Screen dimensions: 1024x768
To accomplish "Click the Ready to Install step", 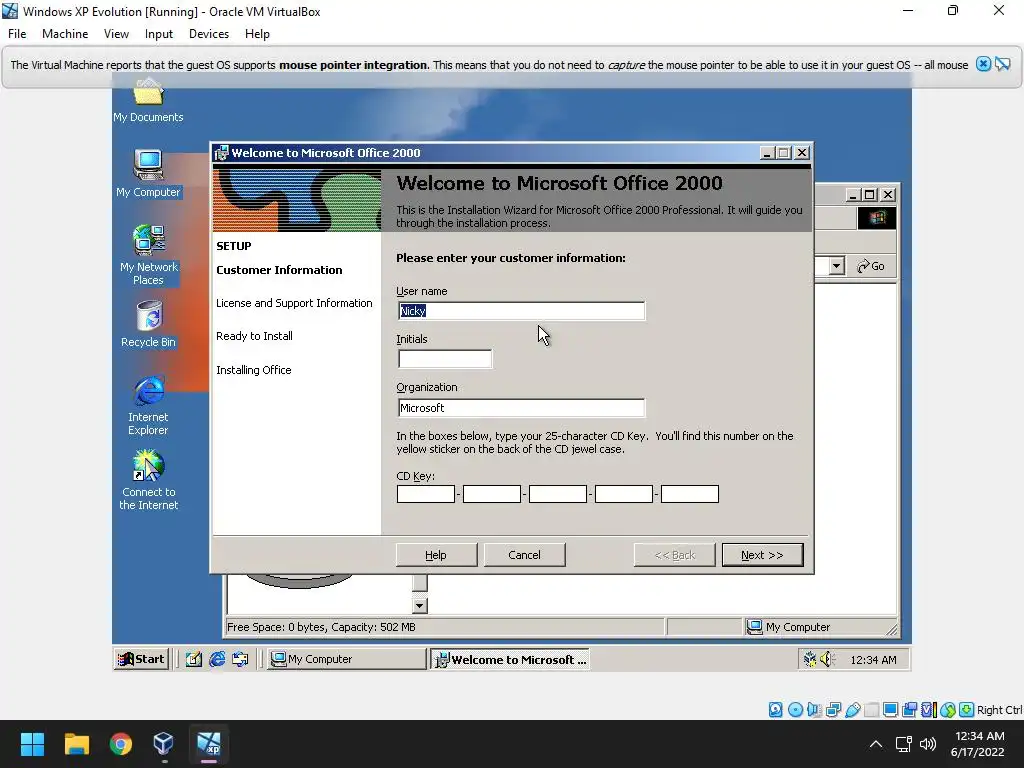I will pos(255,336).
